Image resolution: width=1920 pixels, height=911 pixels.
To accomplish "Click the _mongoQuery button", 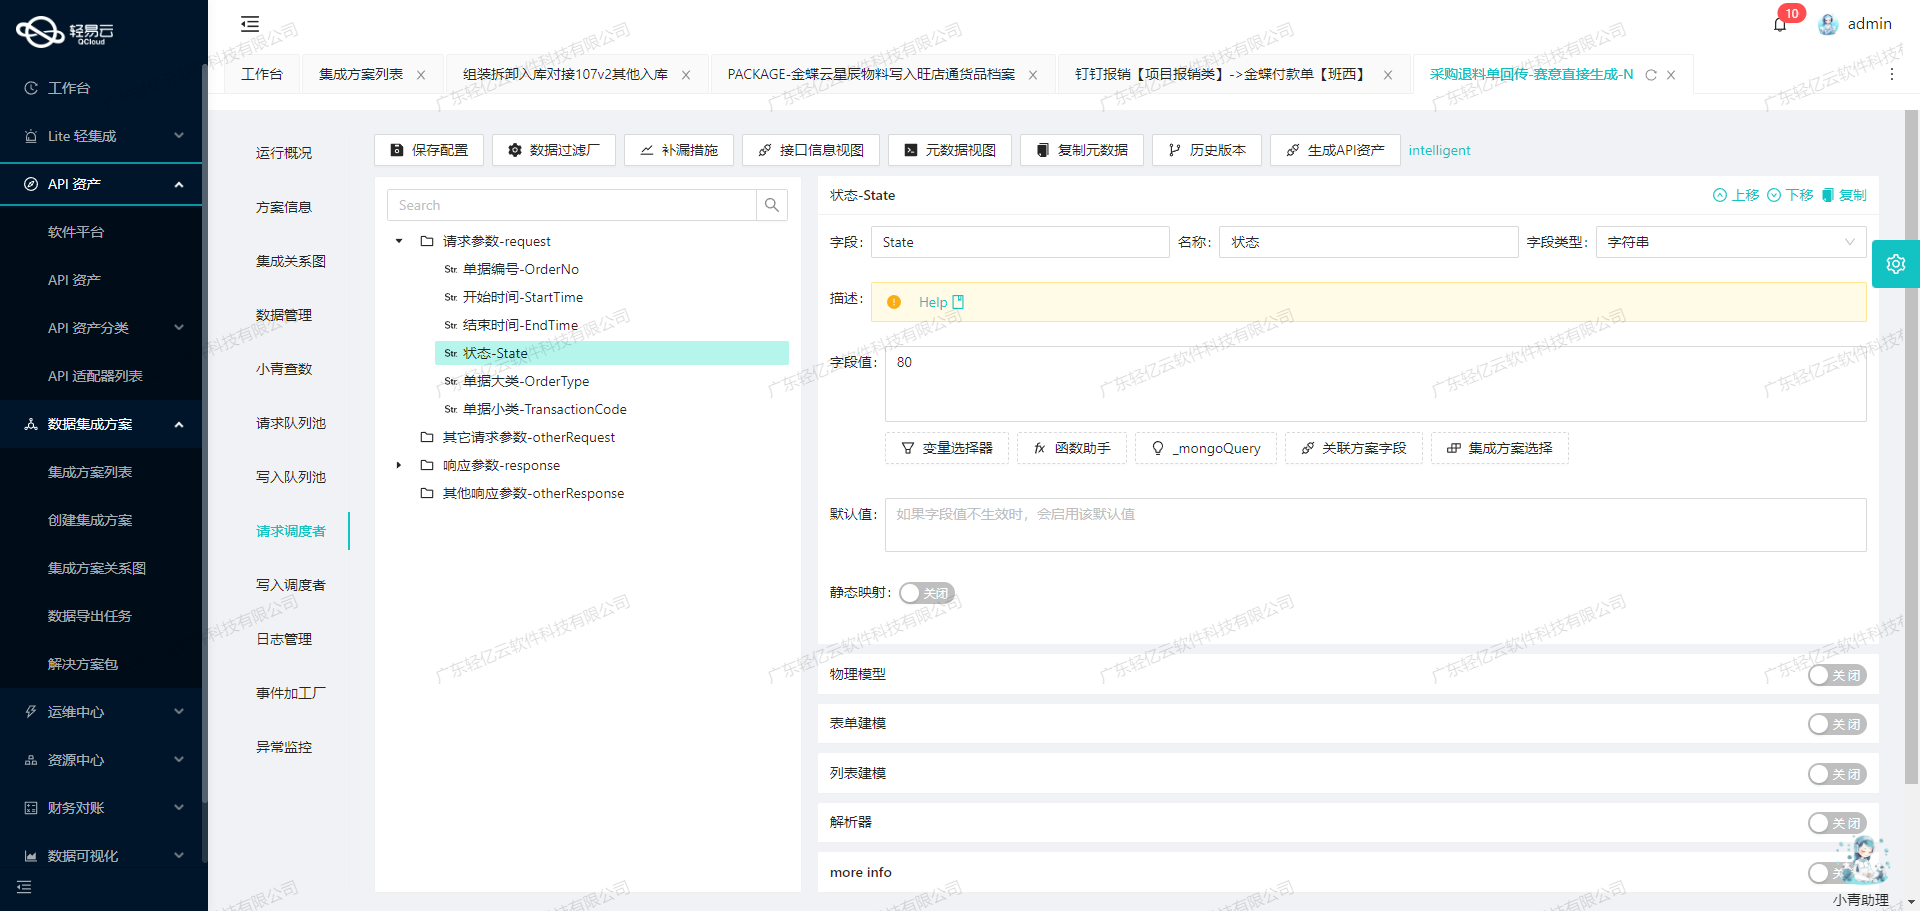I will pos(1206,448).
